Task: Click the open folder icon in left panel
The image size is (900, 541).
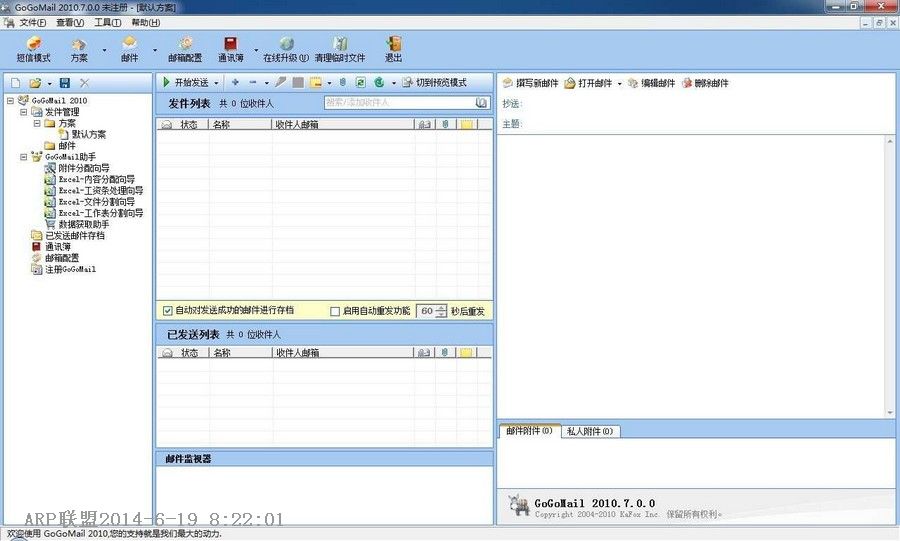Action: click(x=35, y=83)
